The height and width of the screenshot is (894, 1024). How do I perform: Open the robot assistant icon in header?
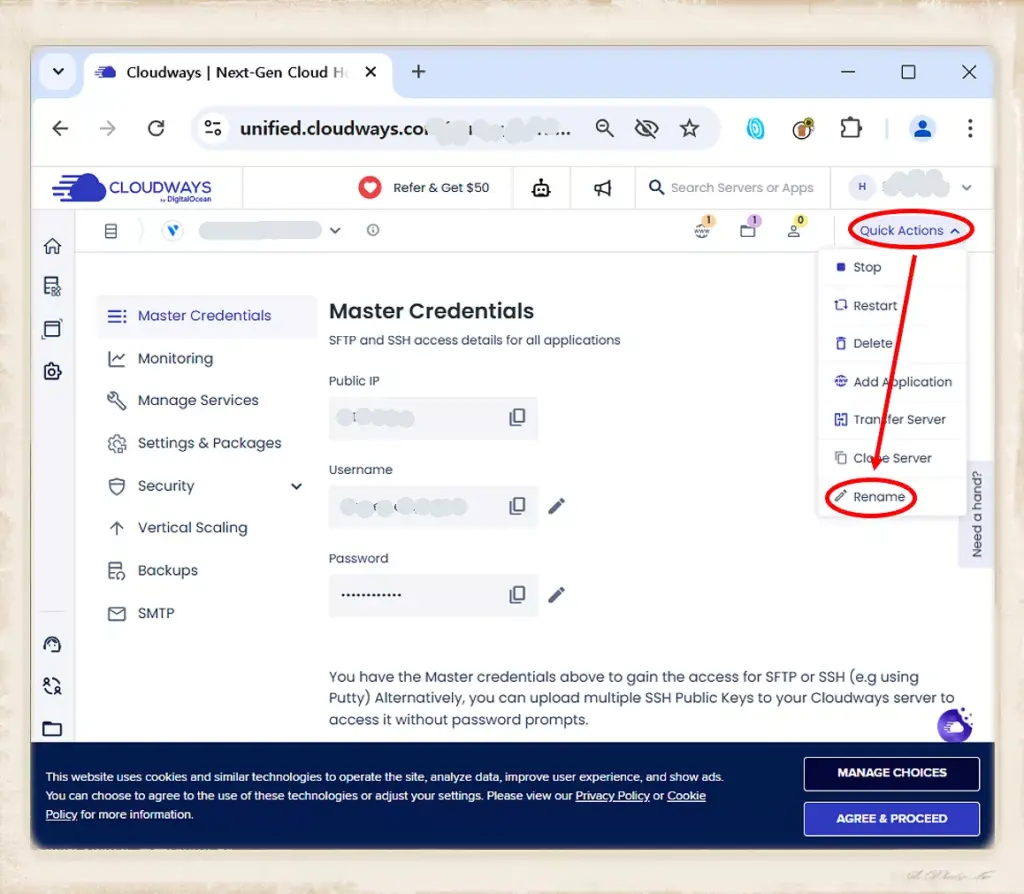[541, 188]
